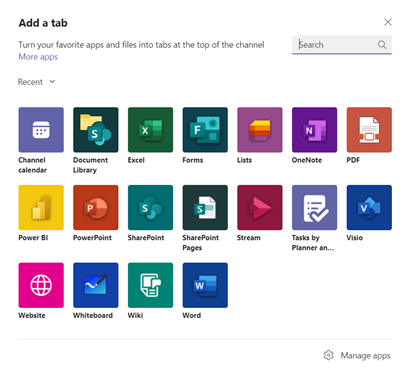Open the SharePoint Pages tile
409x377 pixels.
click(x=205, y=207)
